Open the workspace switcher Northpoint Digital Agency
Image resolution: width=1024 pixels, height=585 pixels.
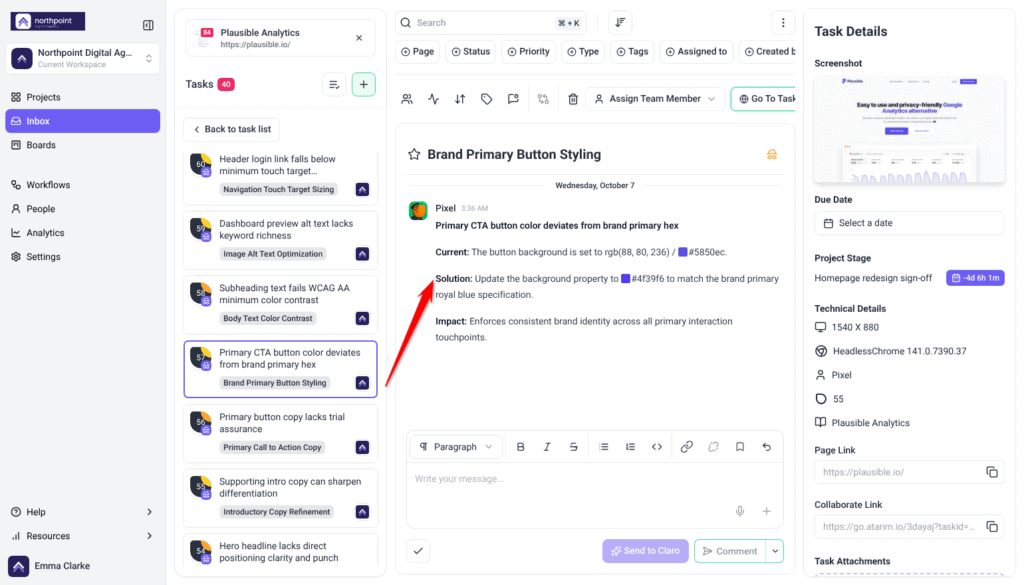(83, 58)
